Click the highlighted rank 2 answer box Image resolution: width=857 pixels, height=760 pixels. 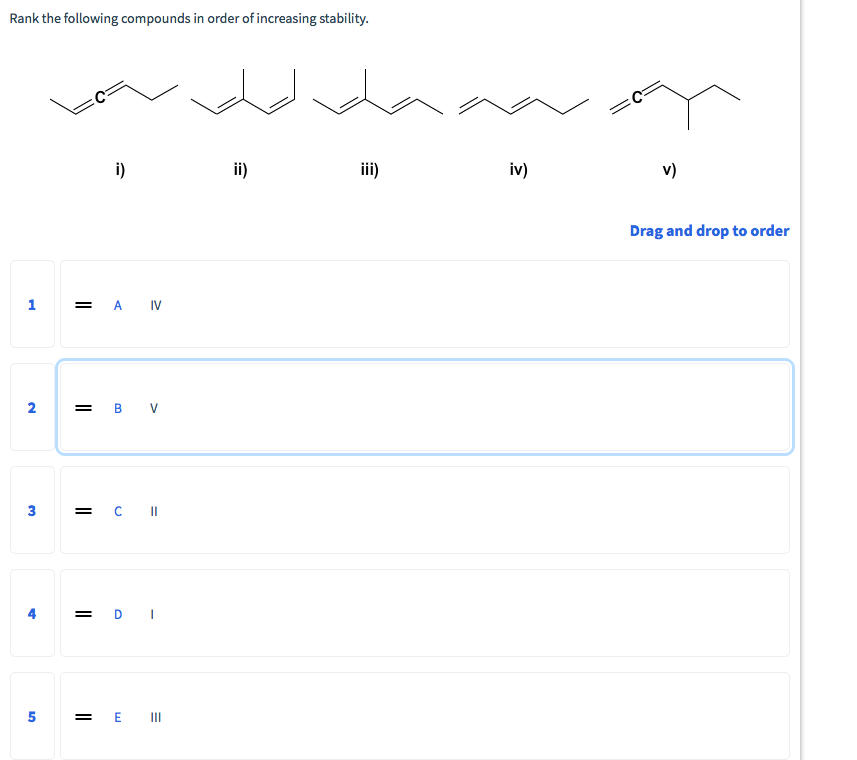[x=425, y=408]
